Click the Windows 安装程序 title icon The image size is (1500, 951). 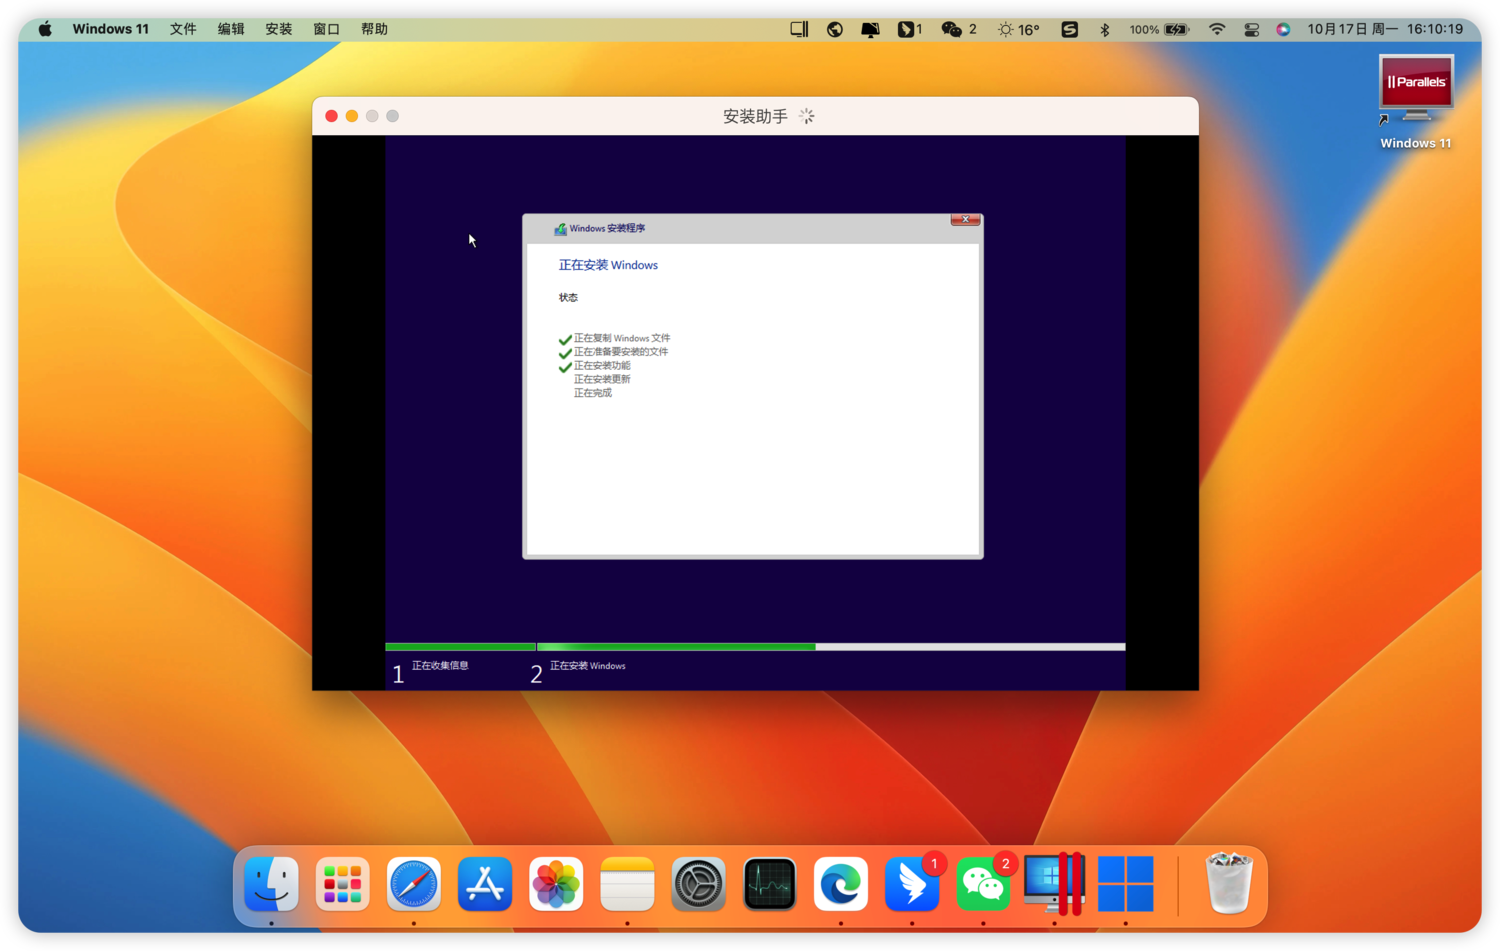(560, 229)
